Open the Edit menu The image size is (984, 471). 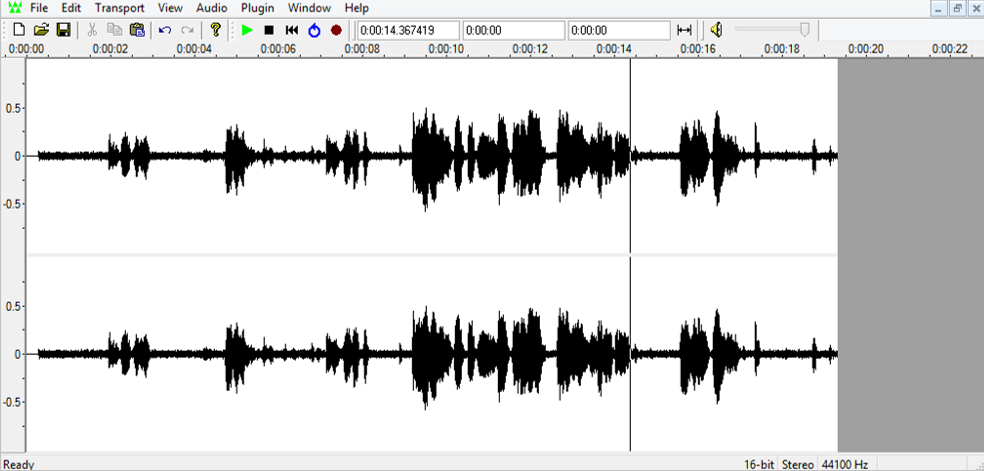(x=71, y=8)
